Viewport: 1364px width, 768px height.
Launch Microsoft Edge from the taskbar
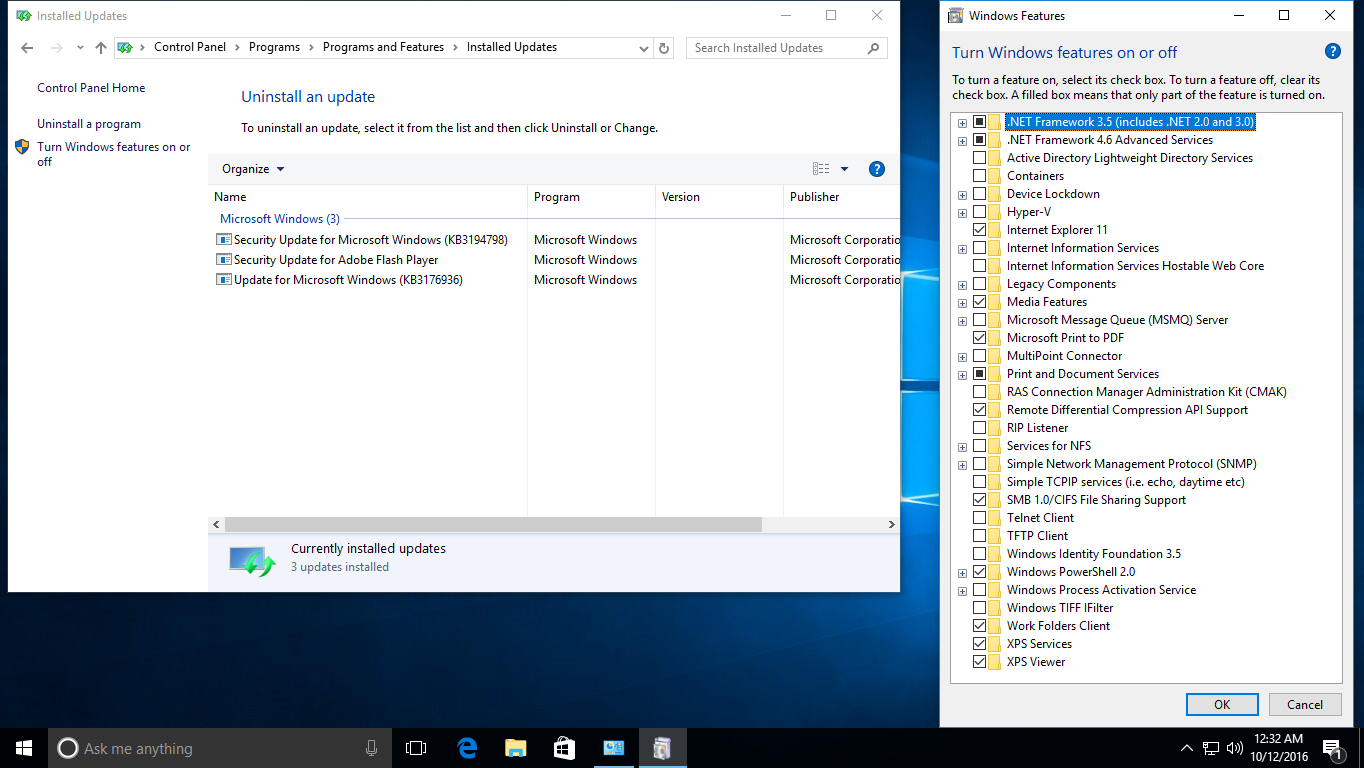click(467, 748)
